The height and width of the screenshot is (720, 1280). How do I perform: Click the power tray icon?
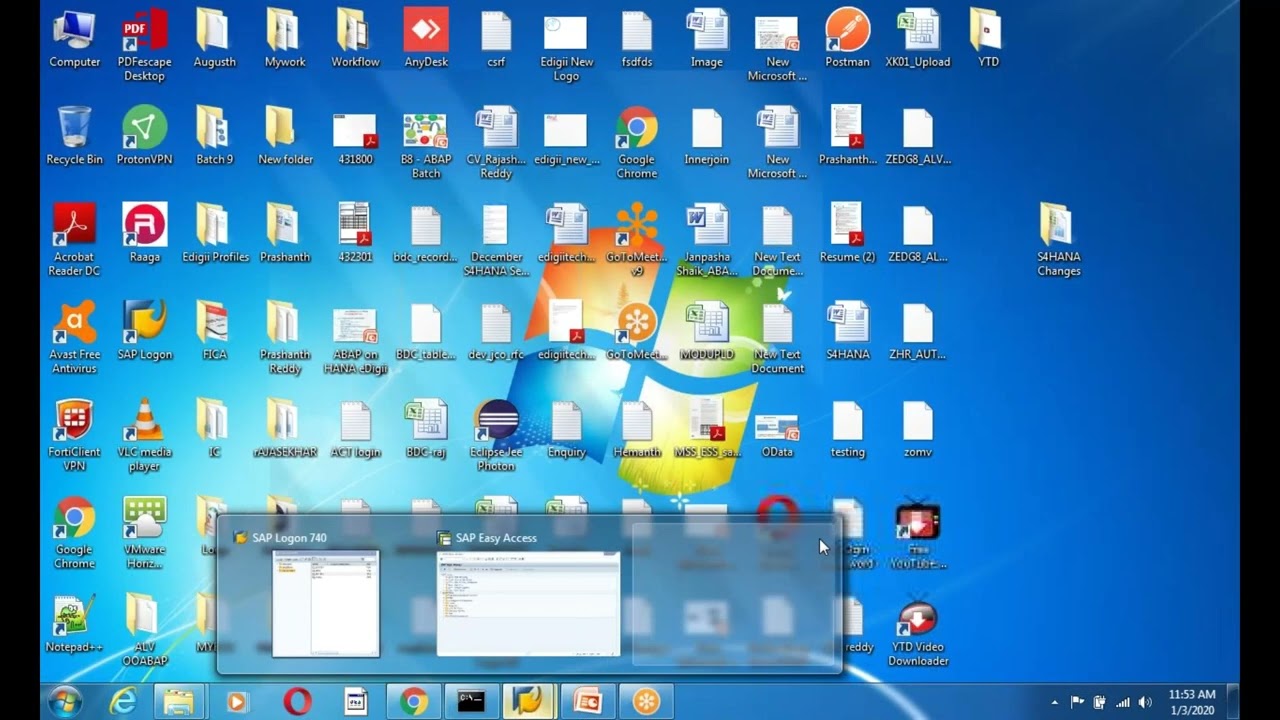(x=1100, y=702)
